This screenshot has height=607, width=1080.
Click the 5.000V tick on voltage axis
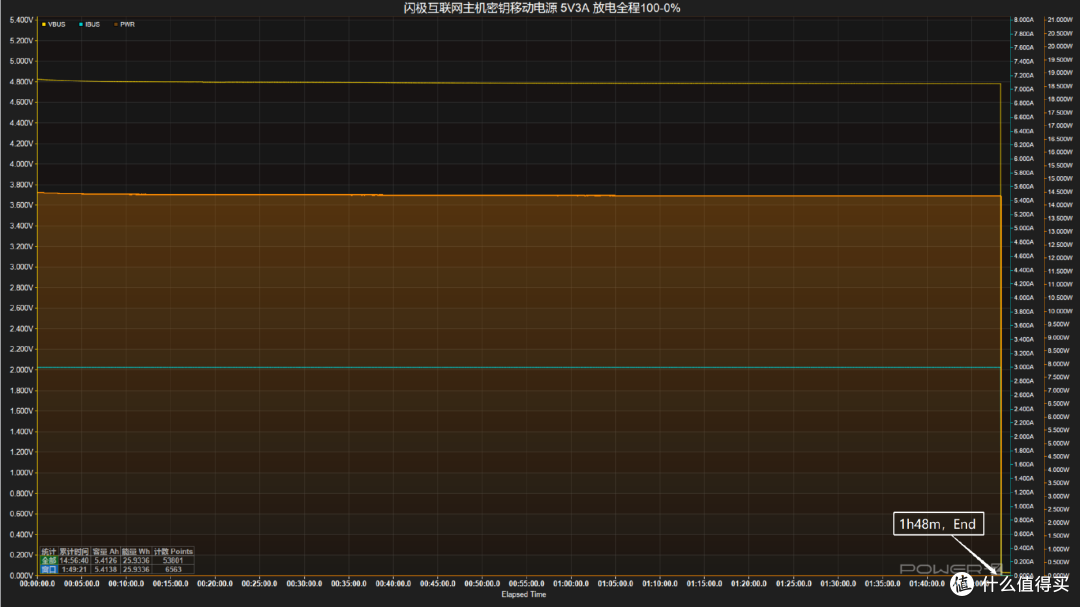coord(21,61)
